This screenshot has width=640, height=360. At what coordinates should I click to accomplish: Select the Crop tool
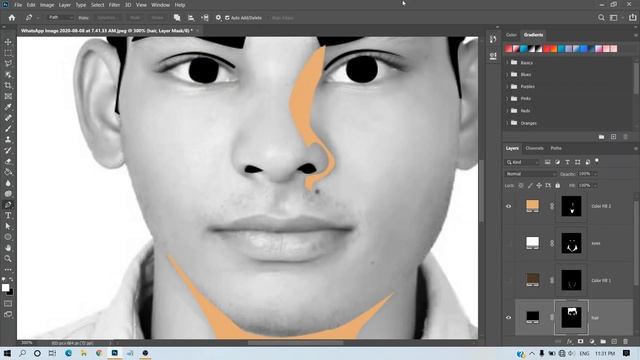click(x=8, y=85)
